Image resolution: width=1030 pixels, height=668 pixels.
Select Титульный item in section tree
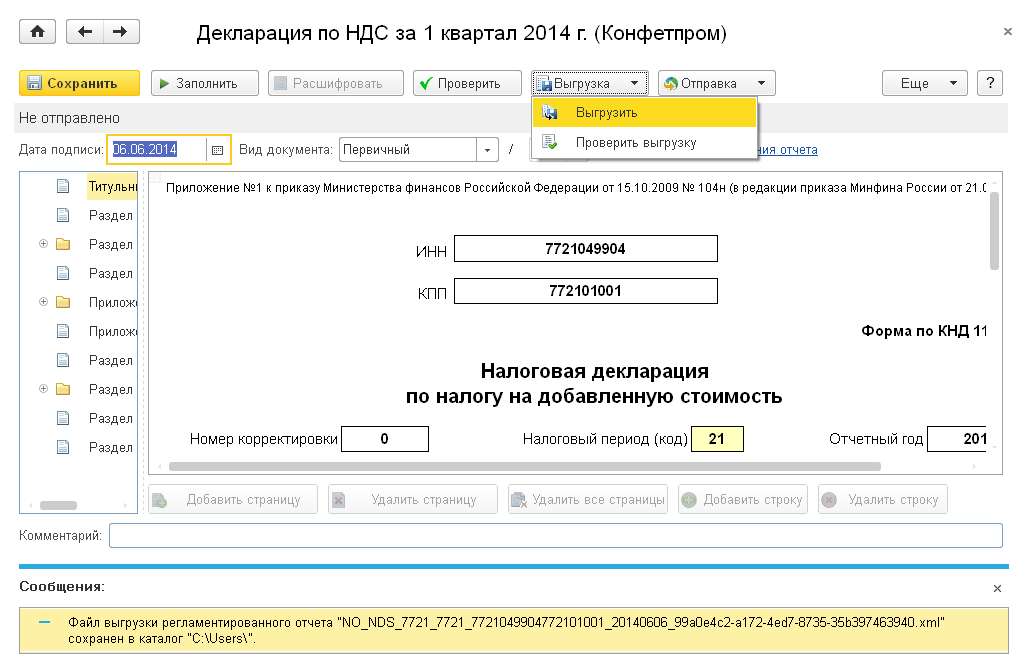click(110, 186)
